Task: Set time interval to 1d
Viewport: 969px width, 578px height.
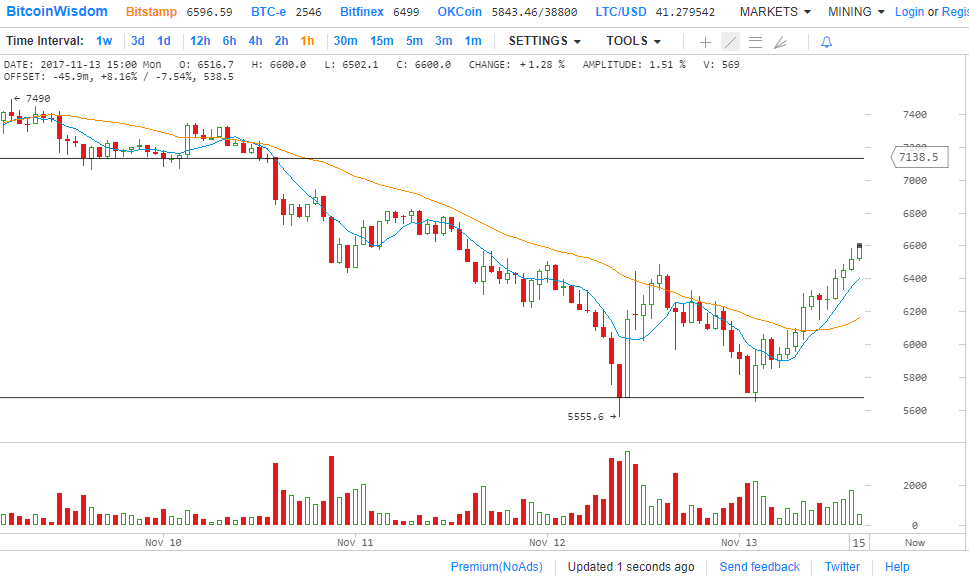Action: click(164, 41)
